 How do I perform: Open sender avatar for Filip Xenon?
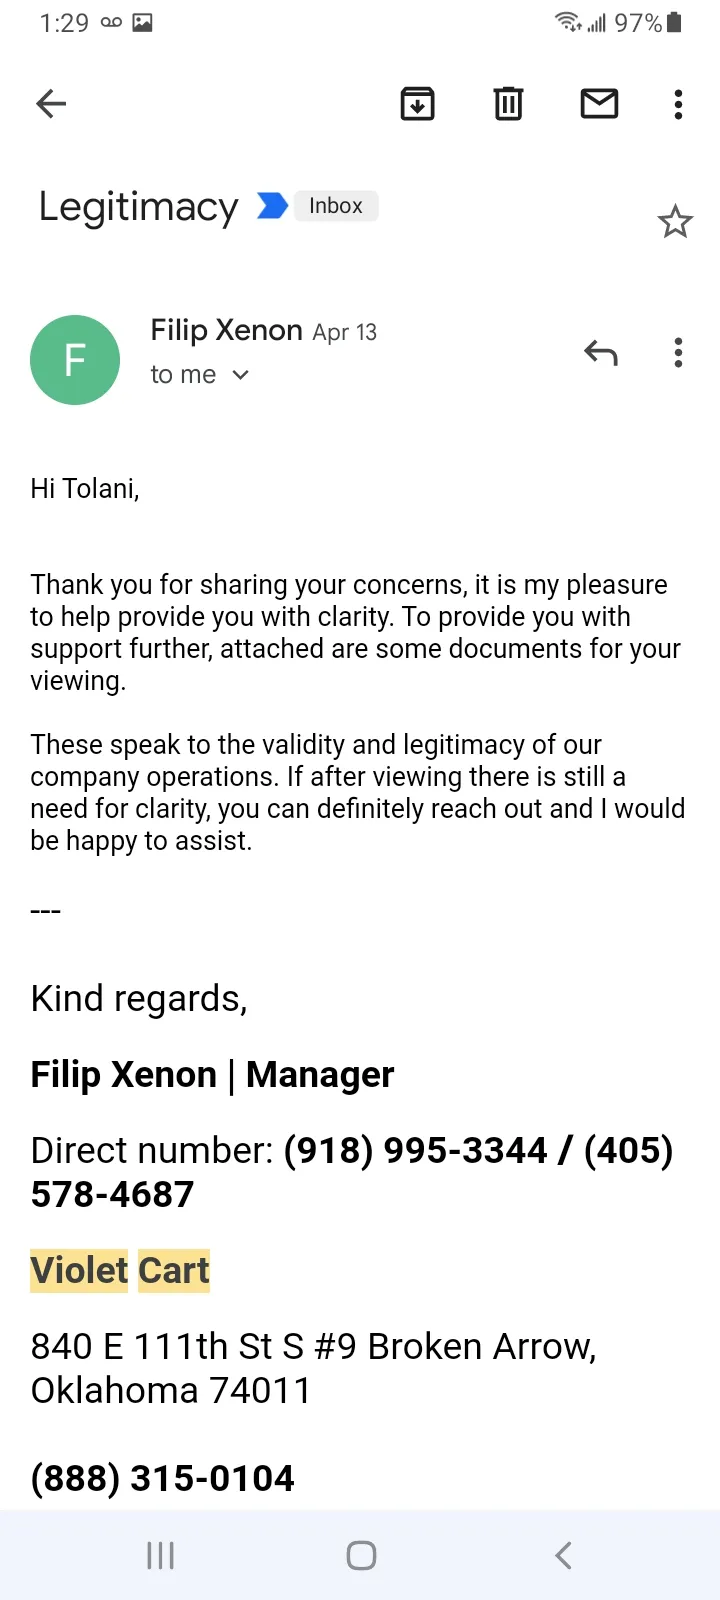pos(75,360)
